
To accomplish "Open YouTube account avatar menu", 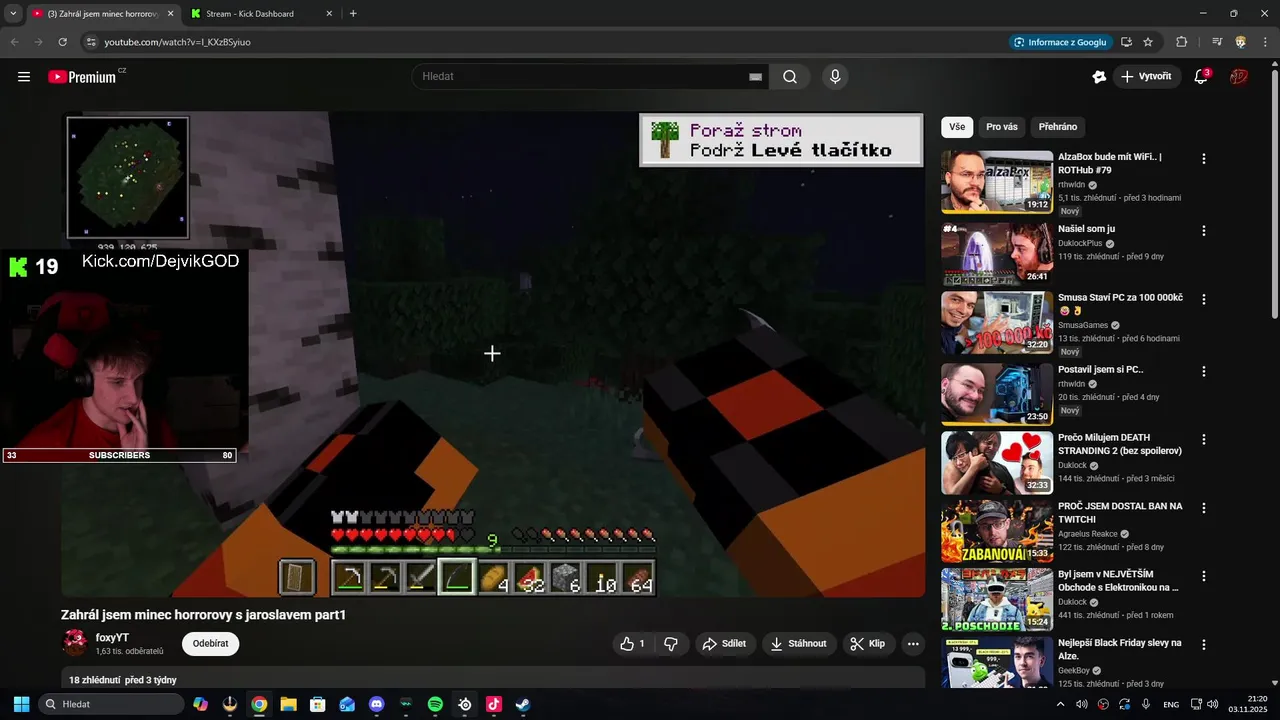I will [x=1239, y=77].
